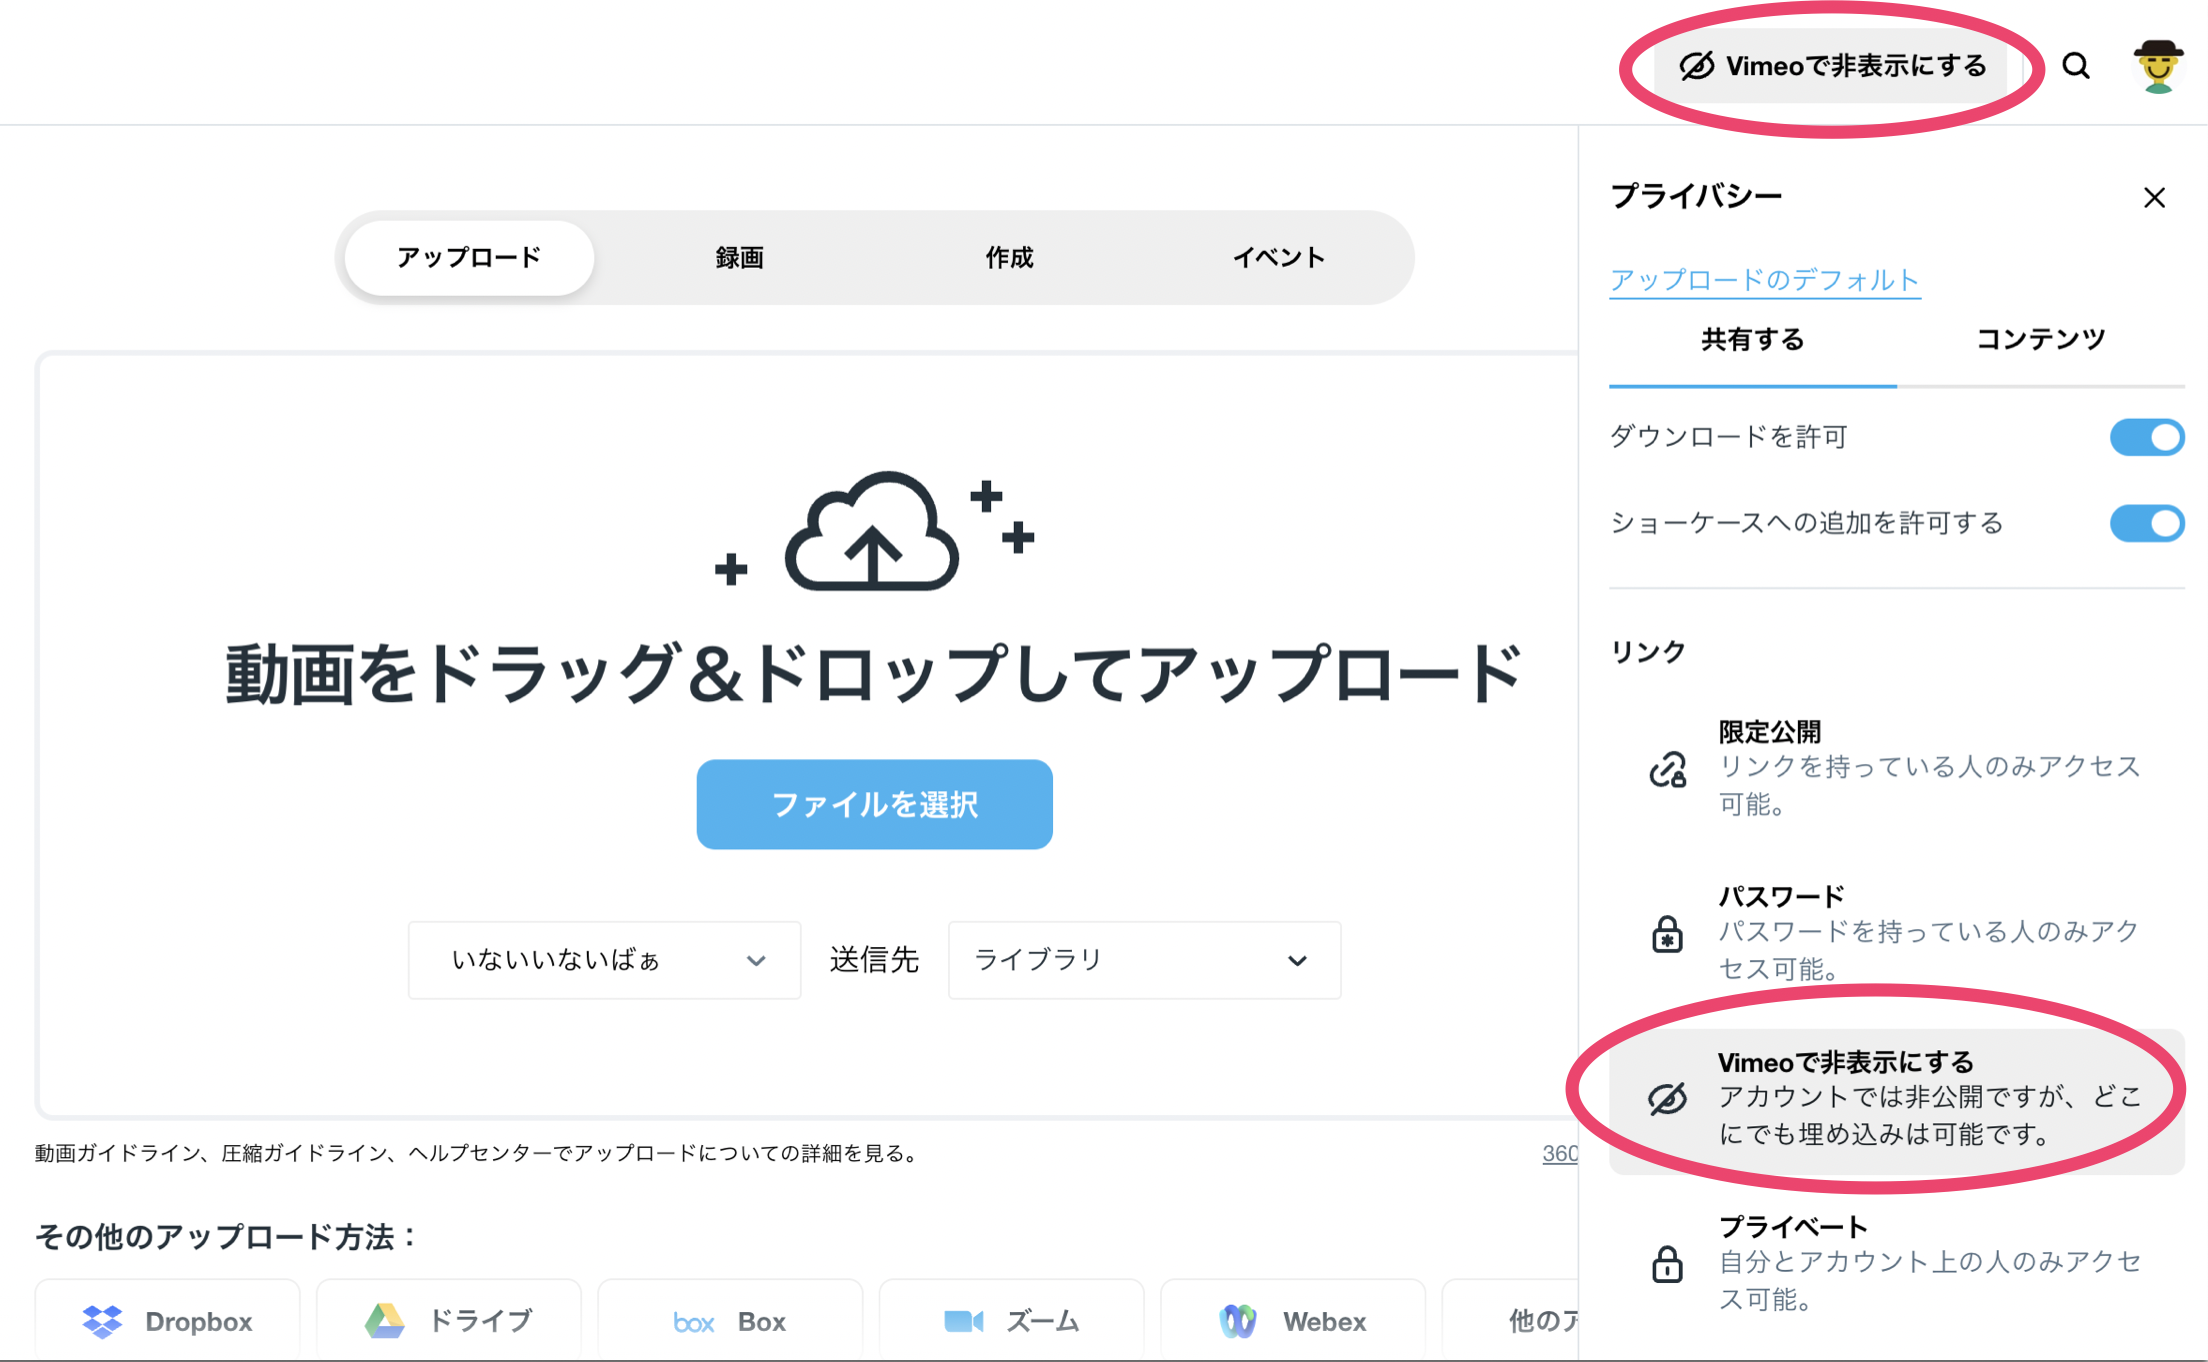Open the アップロードのデフォルト link
This screenshot has height=1362, width=2208.
1764,280
